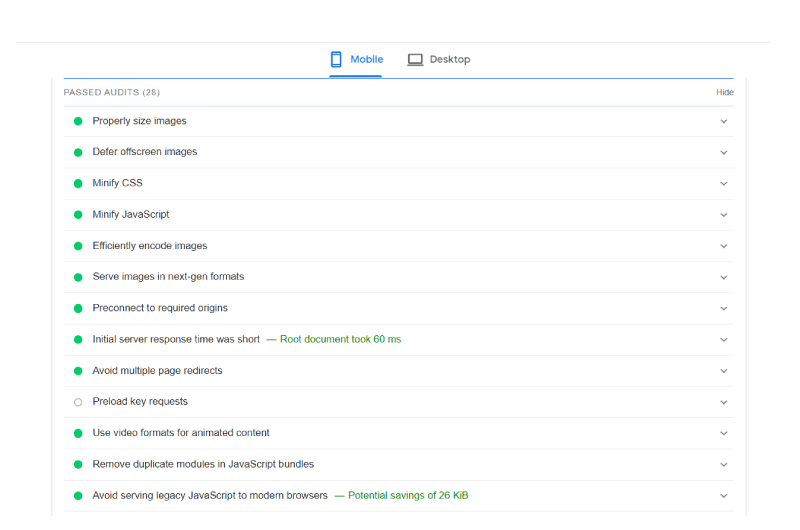Click the grey circle beside Preload key requests
Viewport: 800px width, 530px height.
pyautogui.click(x=78, y=402)
